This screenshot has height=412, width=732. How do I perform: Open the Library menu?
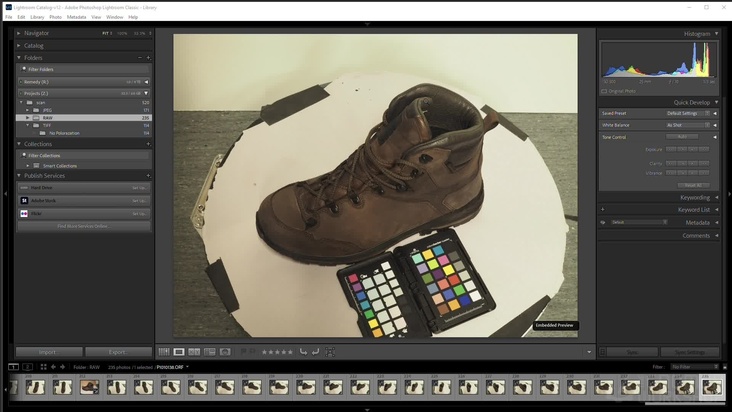(x=37, y=17)
